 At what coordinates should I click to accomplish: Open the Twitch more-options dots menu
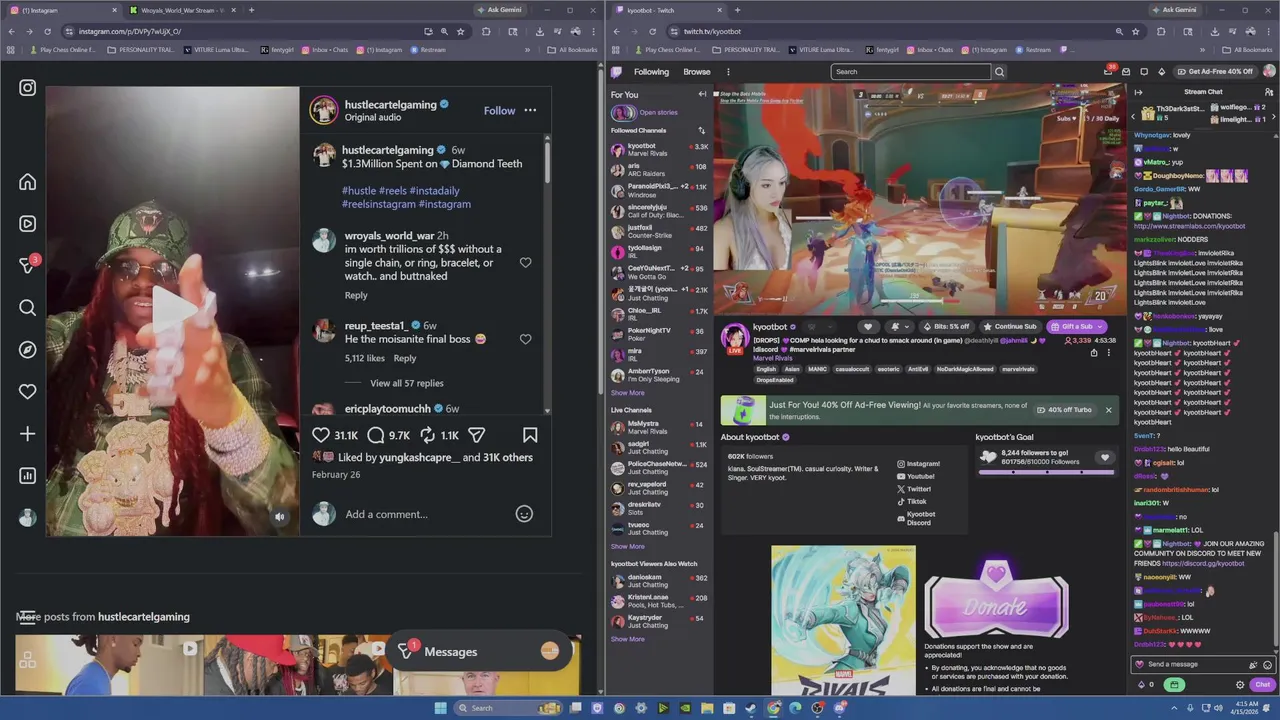[x=728, y=72]
